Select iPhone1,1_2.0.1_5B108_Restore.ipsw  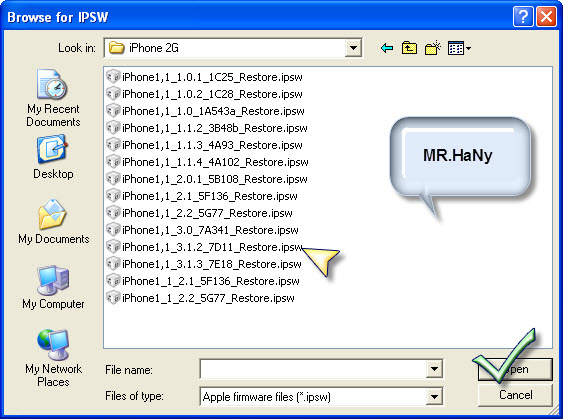pos(207,179)
